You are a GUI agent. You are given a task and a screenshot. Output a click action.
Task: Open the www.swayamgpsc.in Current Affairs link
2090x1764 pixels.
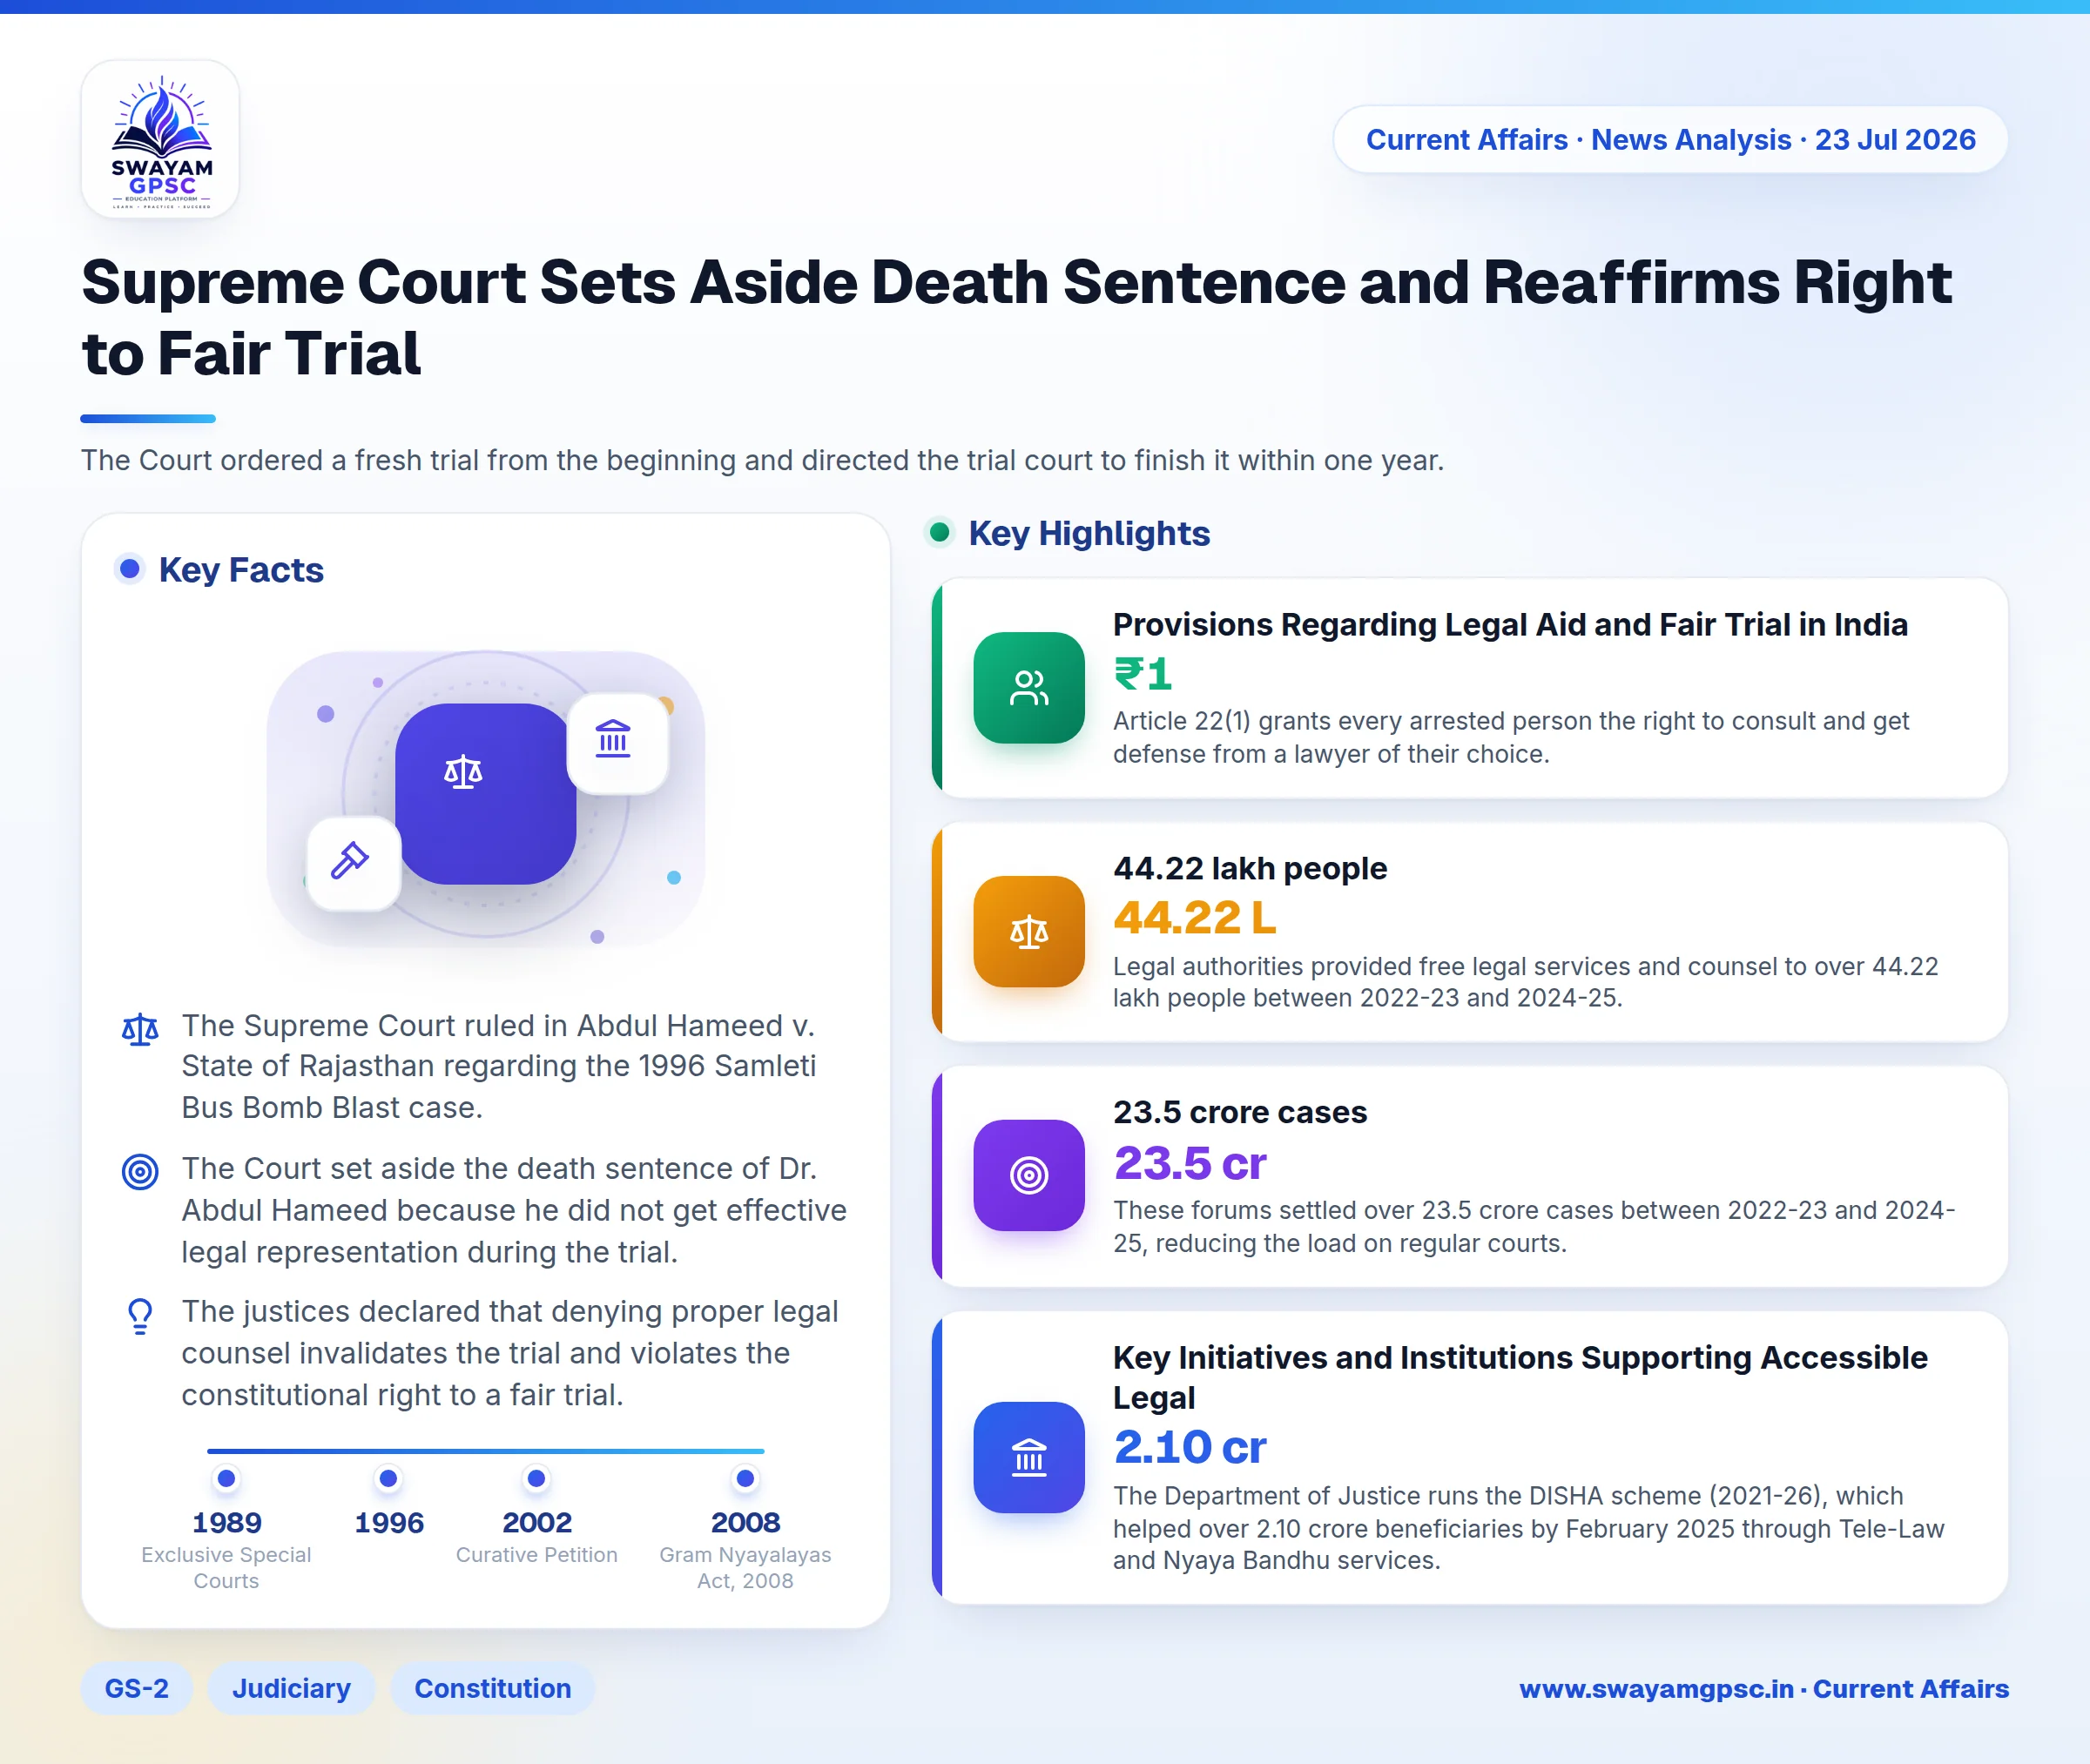1764,1689
